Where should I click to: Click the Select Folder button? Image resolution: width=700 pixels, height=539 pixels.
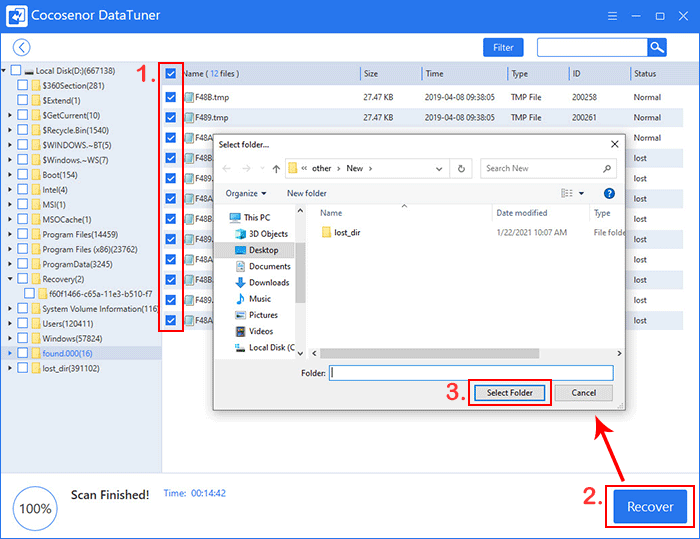click(509, 393)
